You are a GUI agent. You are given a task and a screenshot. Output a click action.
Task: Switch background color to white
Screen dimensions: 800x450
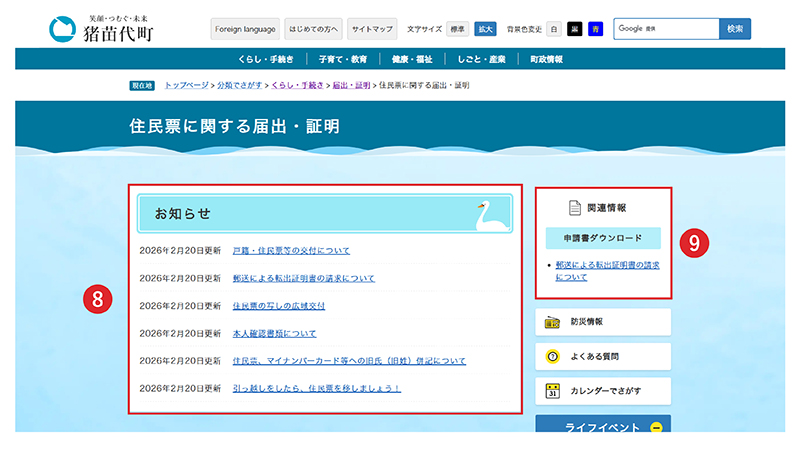554,29
